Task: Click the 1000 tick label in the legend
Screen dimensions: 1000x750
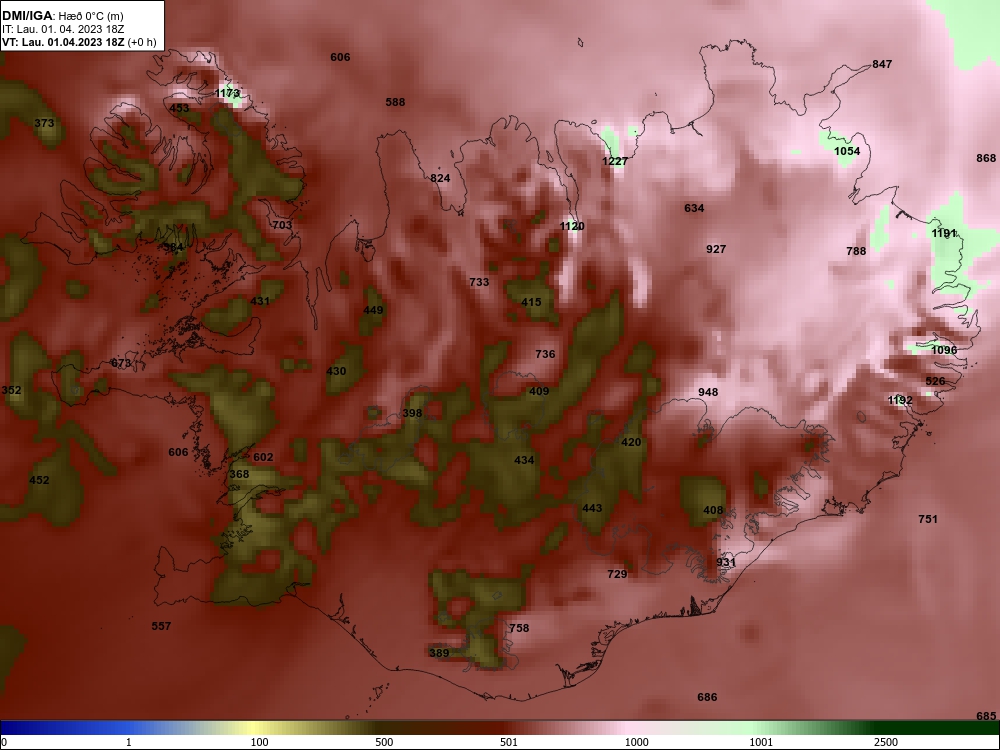Action: click(637, 742)
